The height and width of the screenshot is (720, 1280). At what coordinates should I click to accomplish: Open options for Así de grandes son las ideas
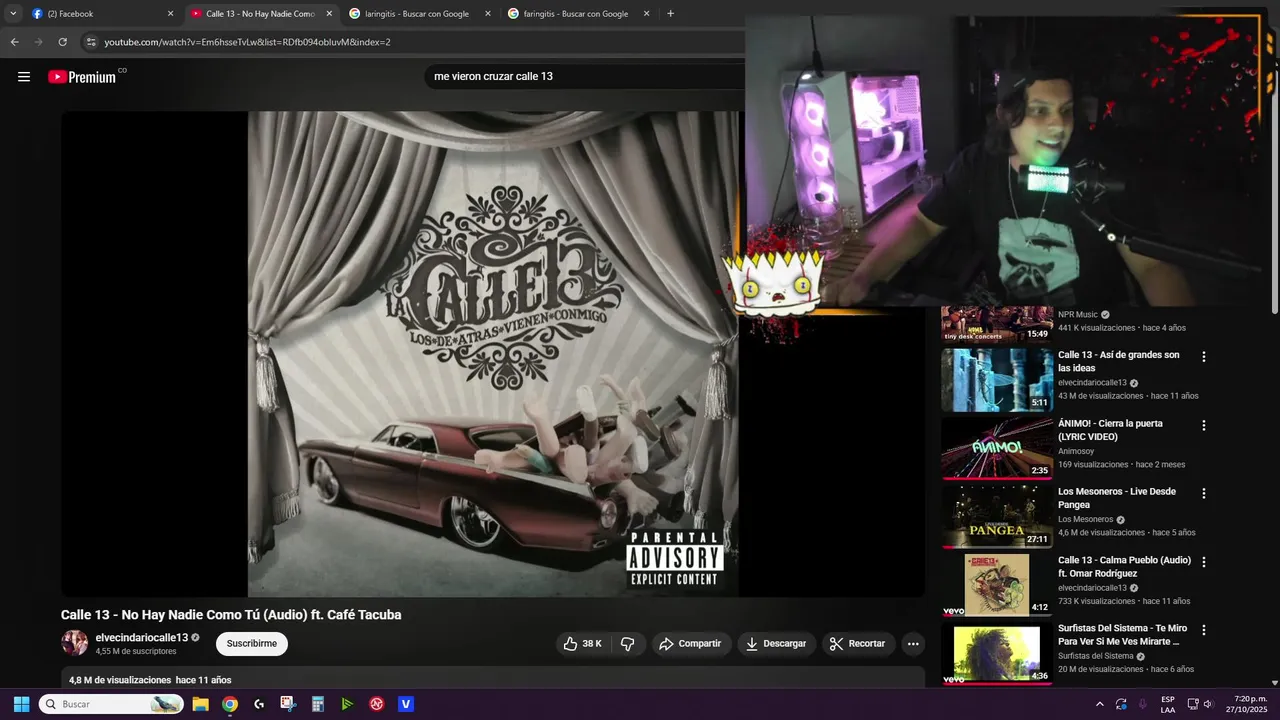[1204, 356]
